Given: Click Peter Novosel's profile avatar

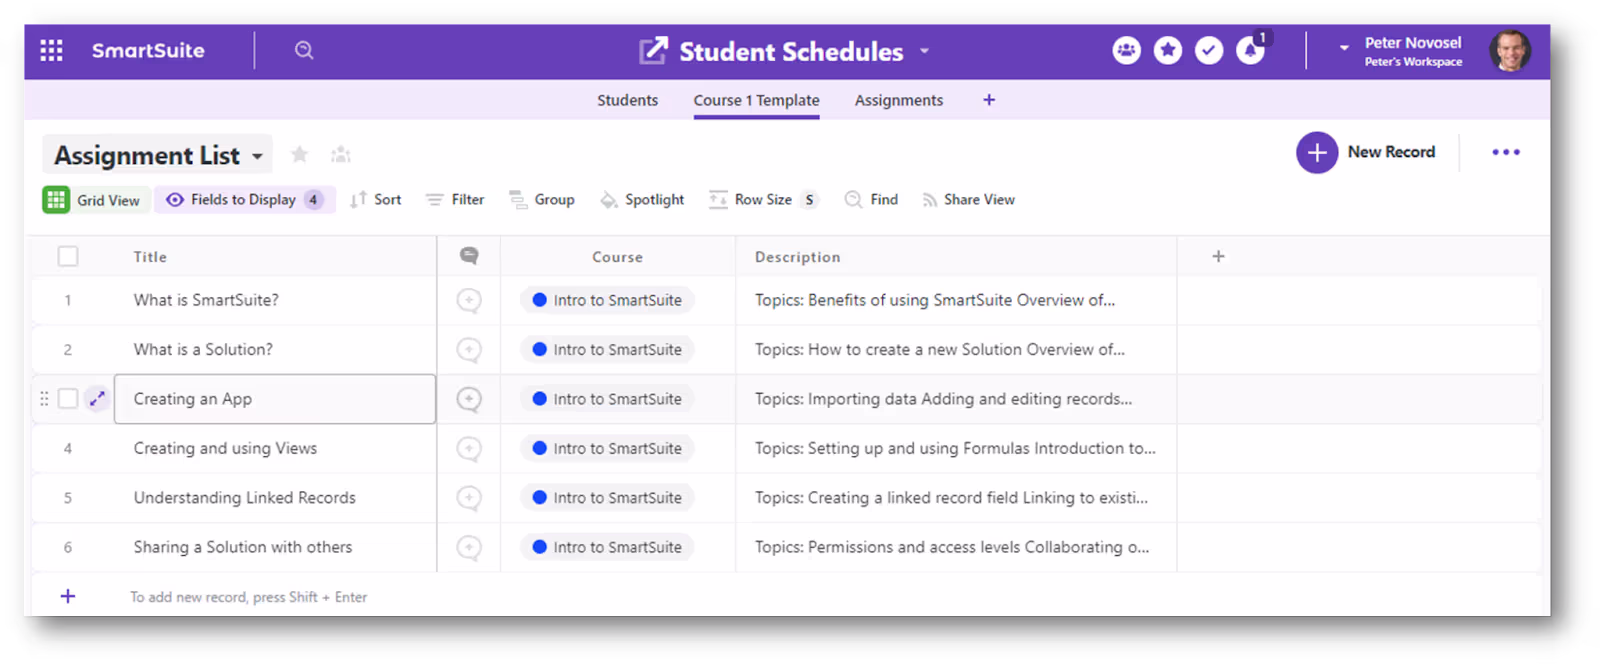Looking at the screenshot, I should pyautogui.click(x=1510, y=50).
